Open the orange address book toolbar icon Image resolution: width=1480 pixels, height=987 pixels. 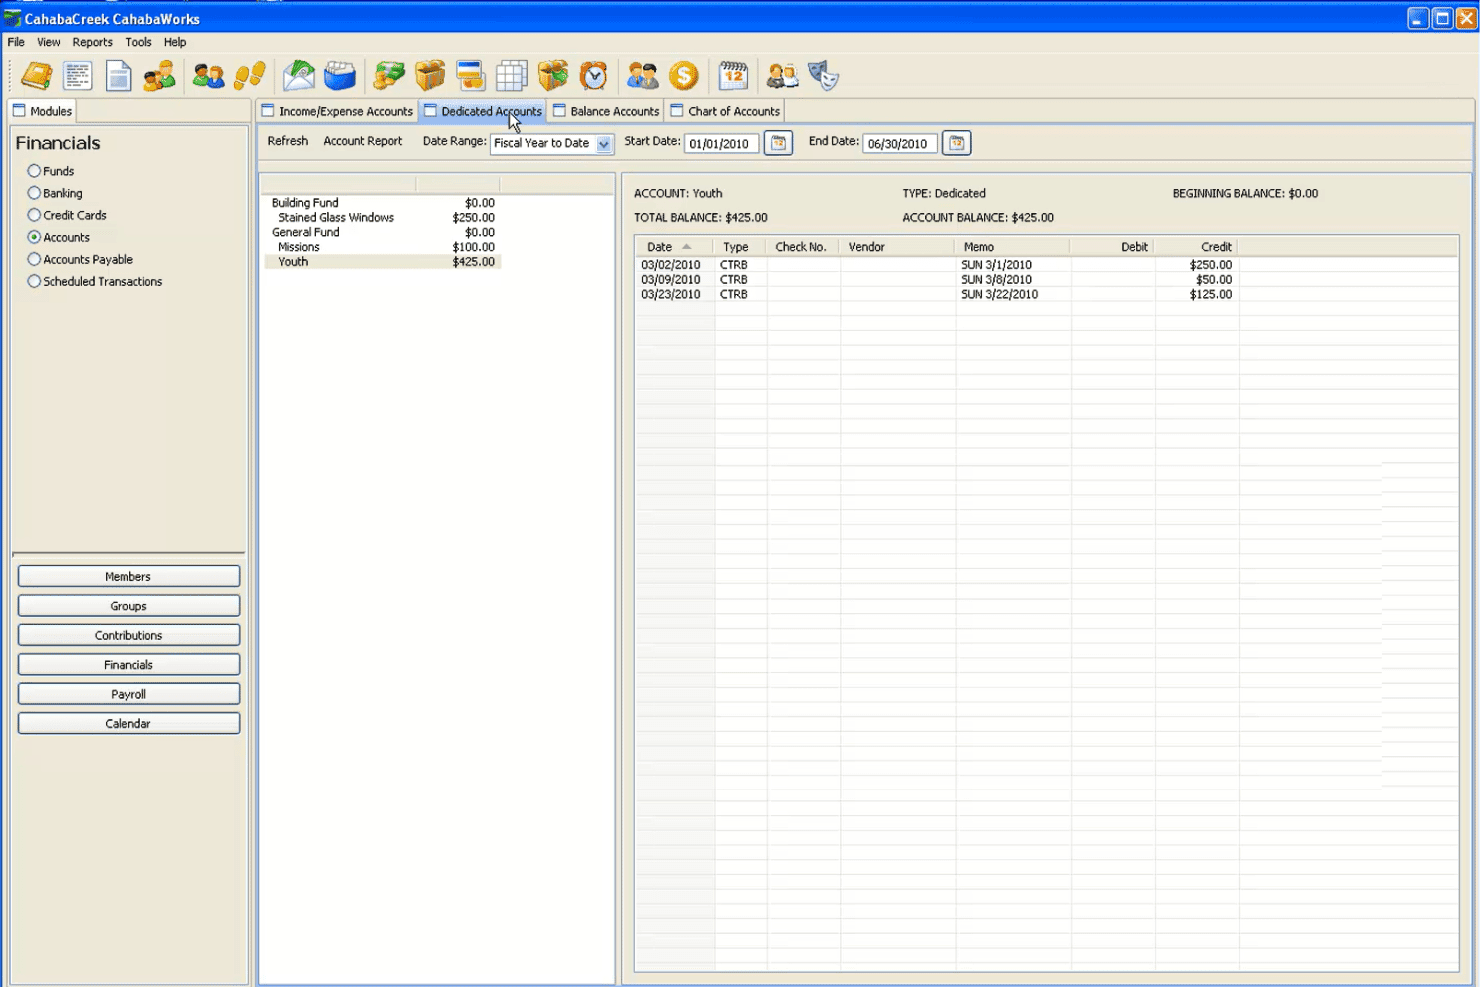37,76
